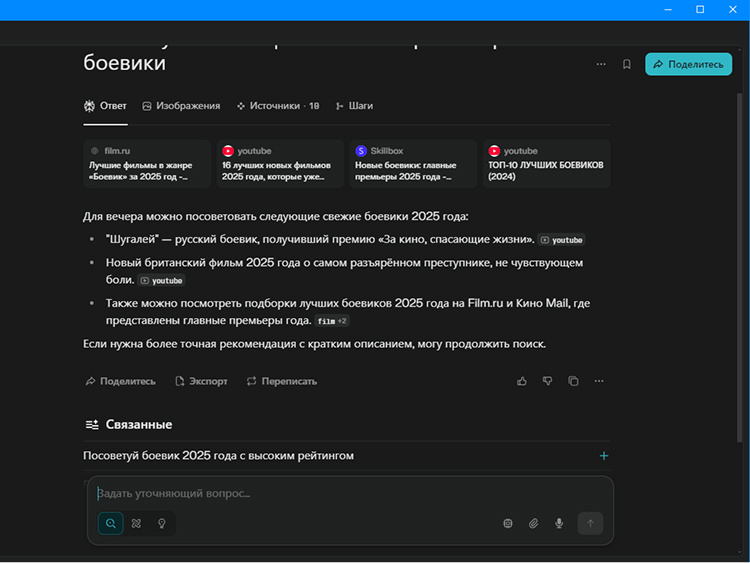750x563 pixels.
Task: Minimize the window
Action: (668, 10)
